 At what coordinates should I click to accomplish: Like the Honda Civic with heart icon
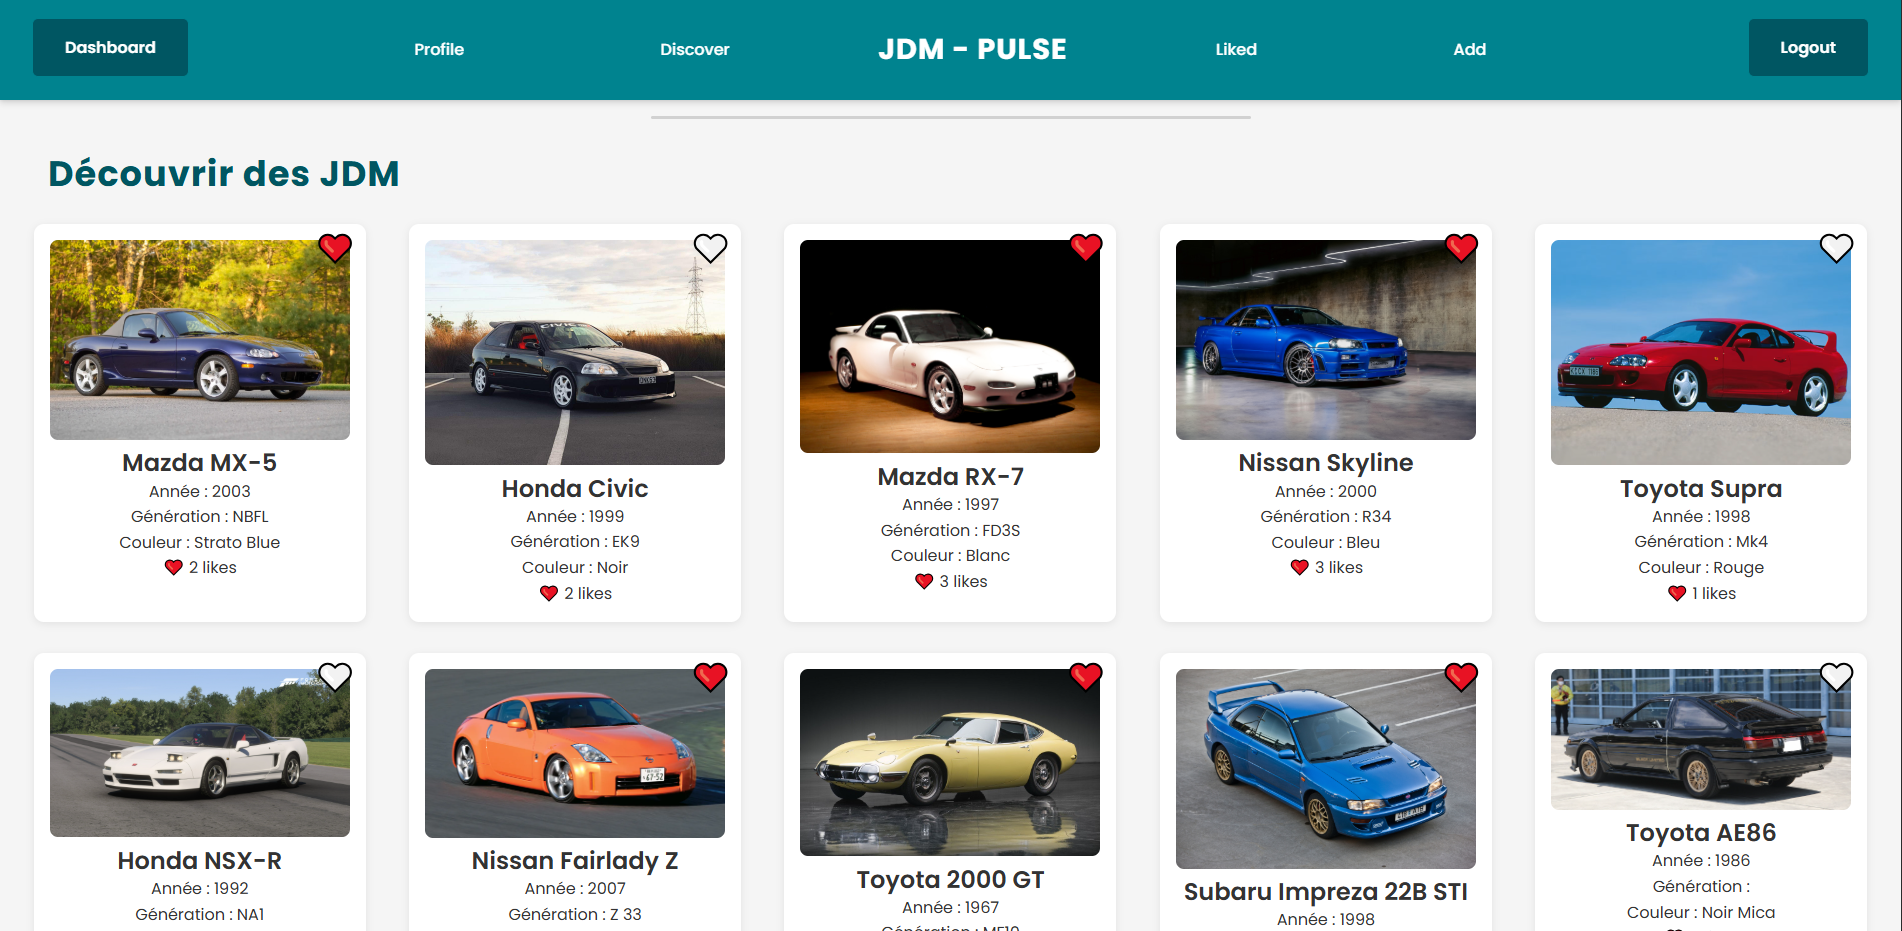point(710,247)
